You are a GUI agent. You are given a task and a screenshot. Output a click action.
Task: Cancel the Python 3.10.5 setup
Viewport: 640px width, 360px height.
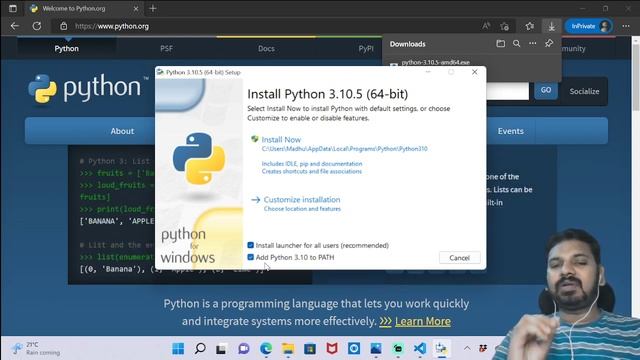(459, 258)
